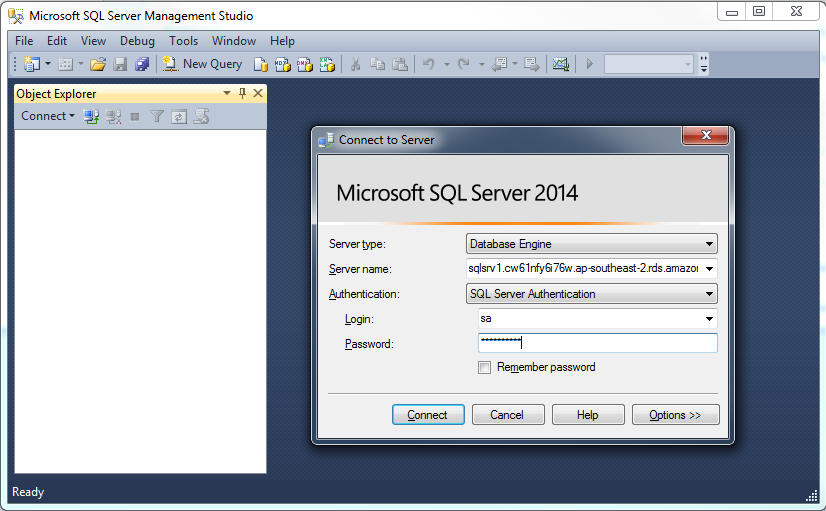Click the Database Engine Query icon

[x=261, y=64]
